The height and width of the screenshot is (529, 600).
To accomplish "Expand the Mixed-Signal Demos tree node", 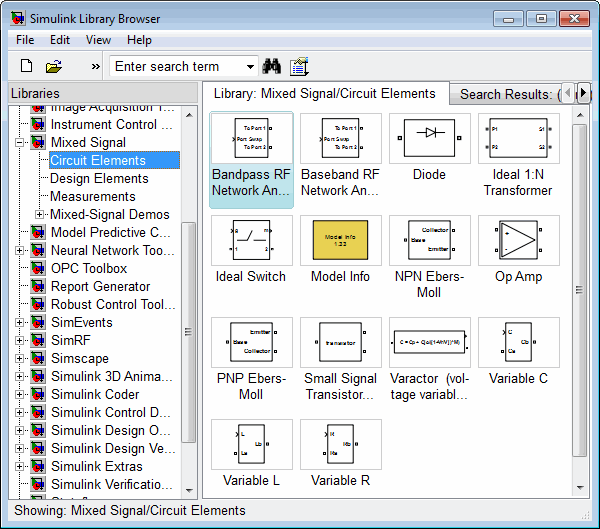I will (40, 215).
